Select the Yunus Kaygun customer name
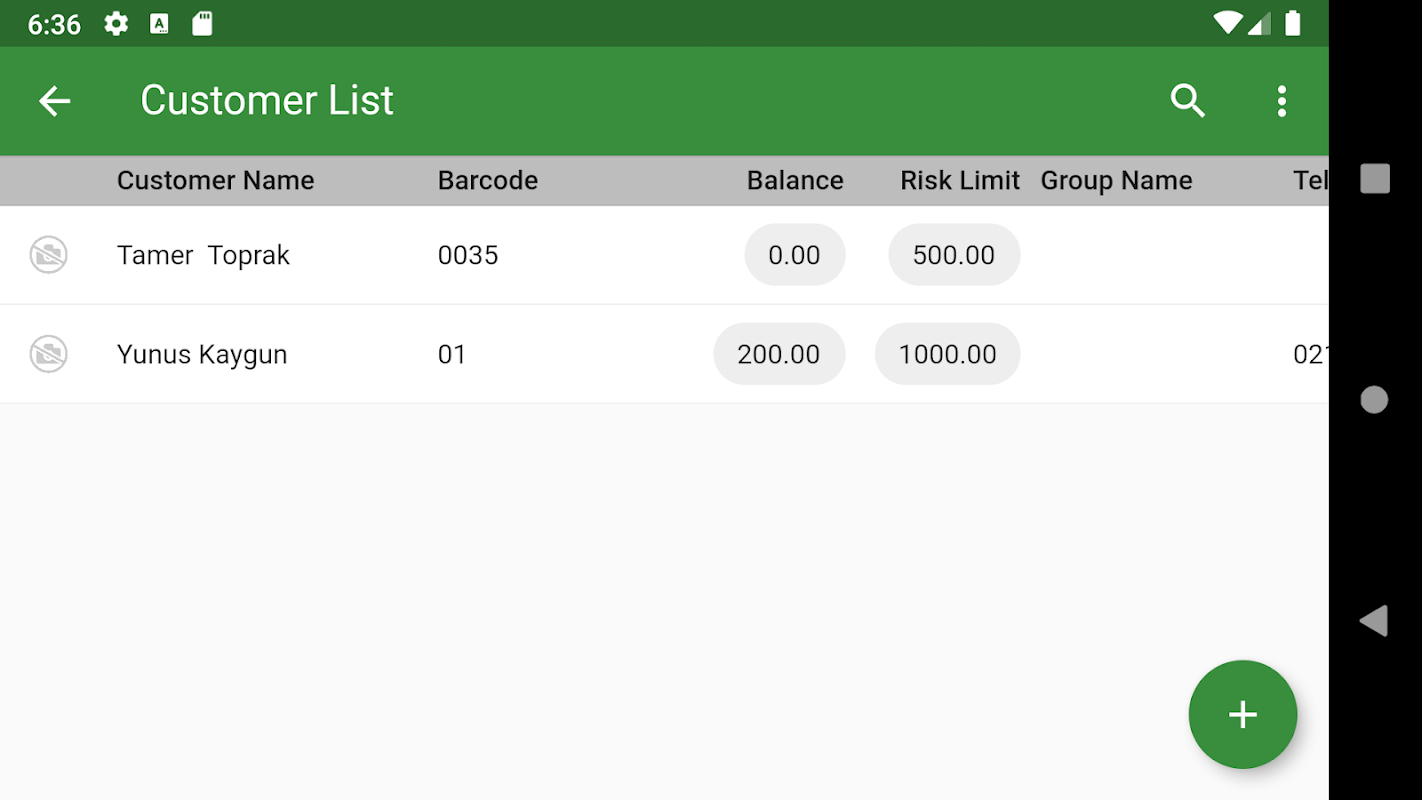 pyautogui.click(x=202, y=354)
